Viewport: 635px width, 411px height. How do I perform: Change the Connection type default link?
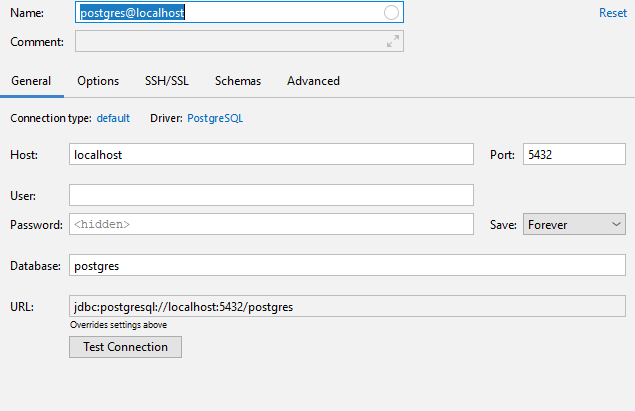[x=113, y=118]
